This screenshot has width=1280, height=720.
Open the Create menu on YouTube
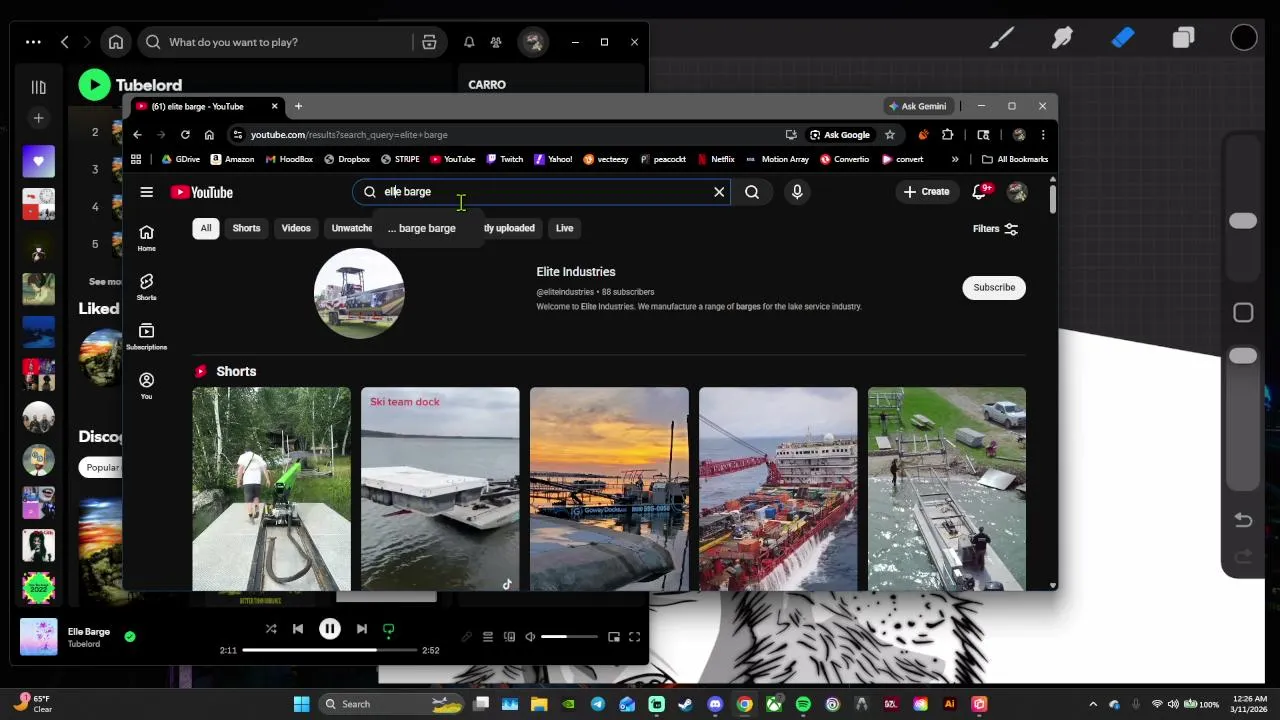coord(926,192)
